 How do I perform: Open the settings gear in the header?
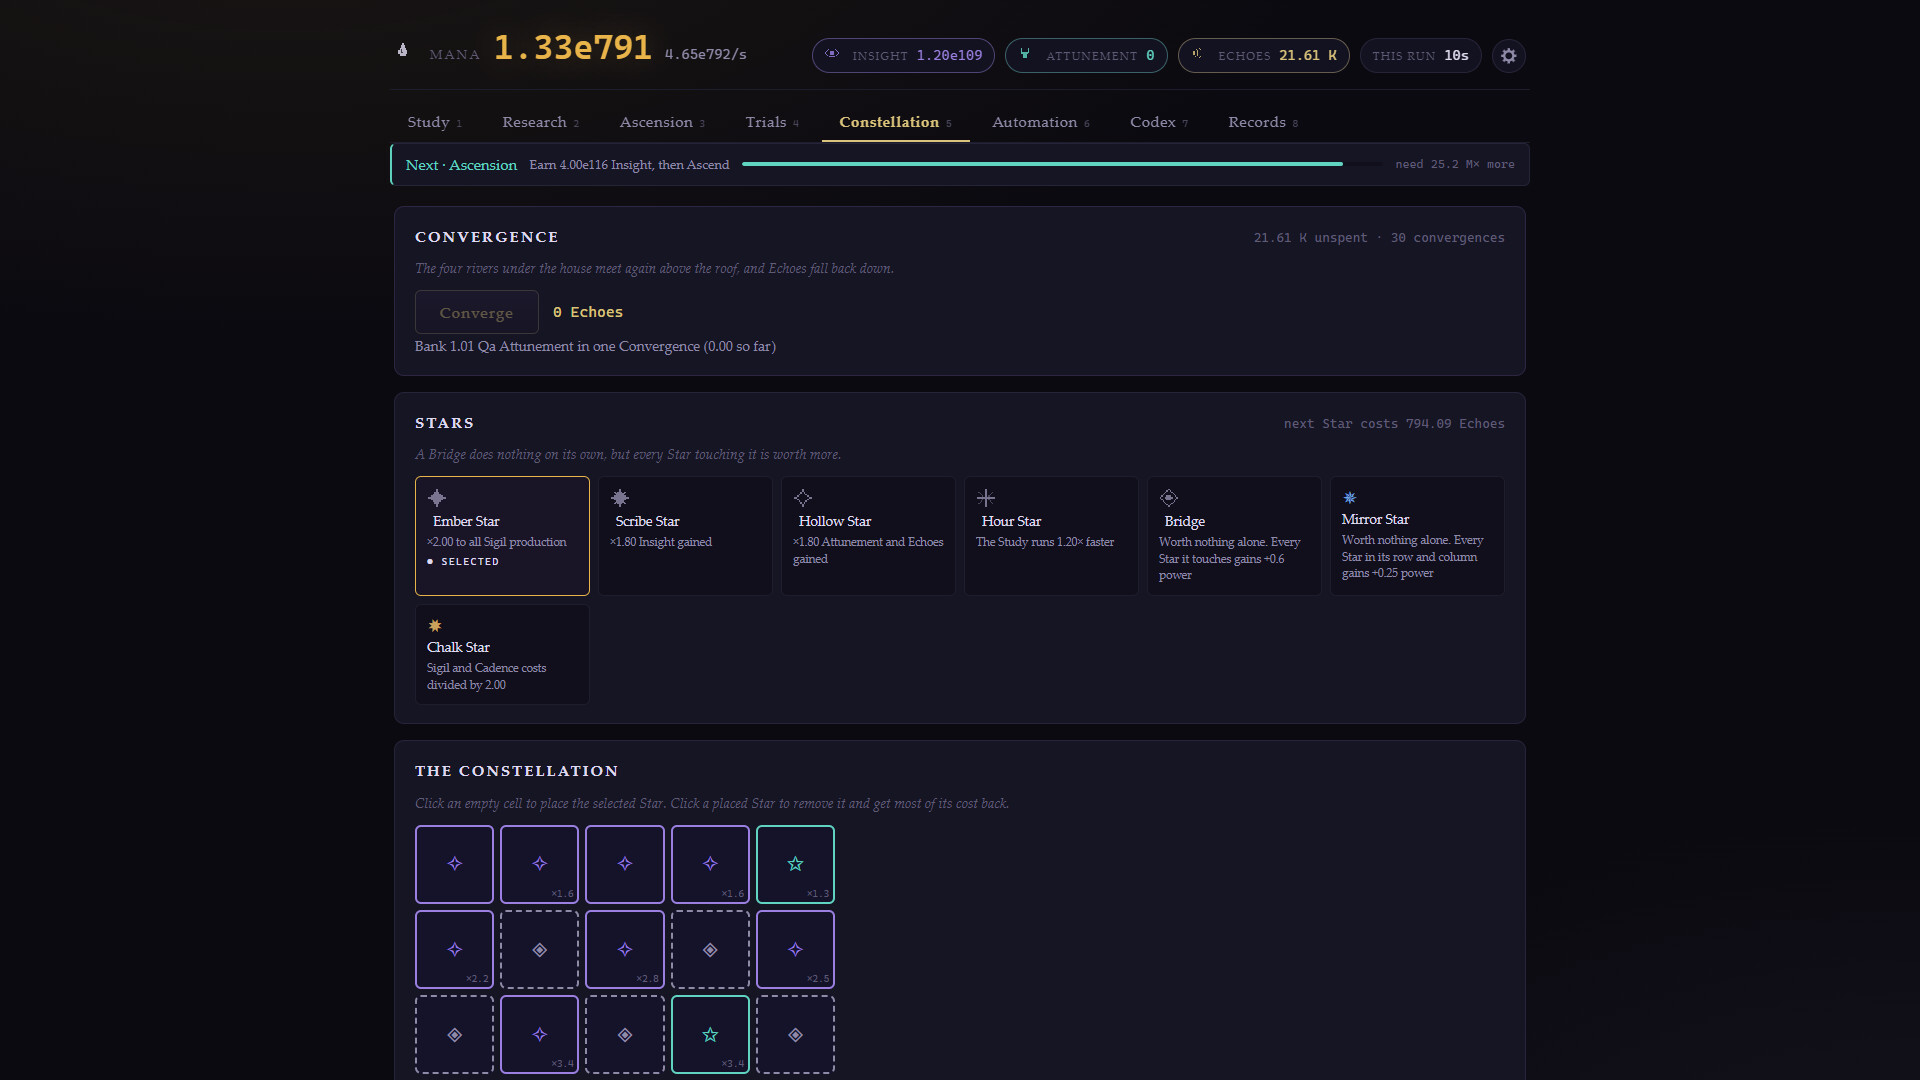(x=1508, y=56)
